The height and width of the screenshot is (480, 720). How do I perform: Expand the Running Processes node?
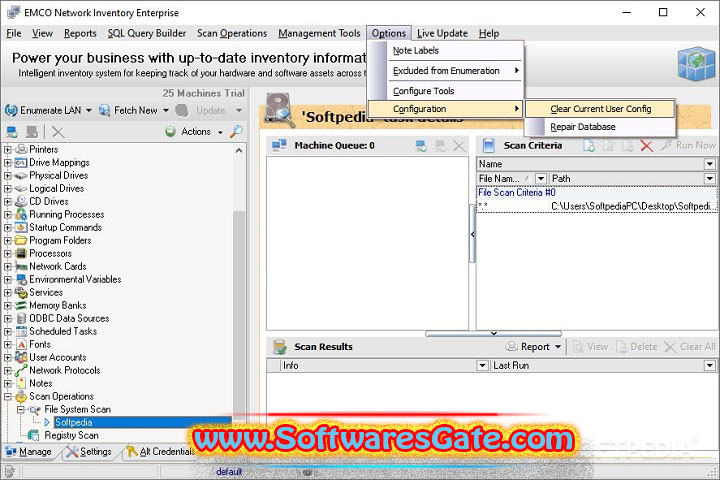coord(8,215)
